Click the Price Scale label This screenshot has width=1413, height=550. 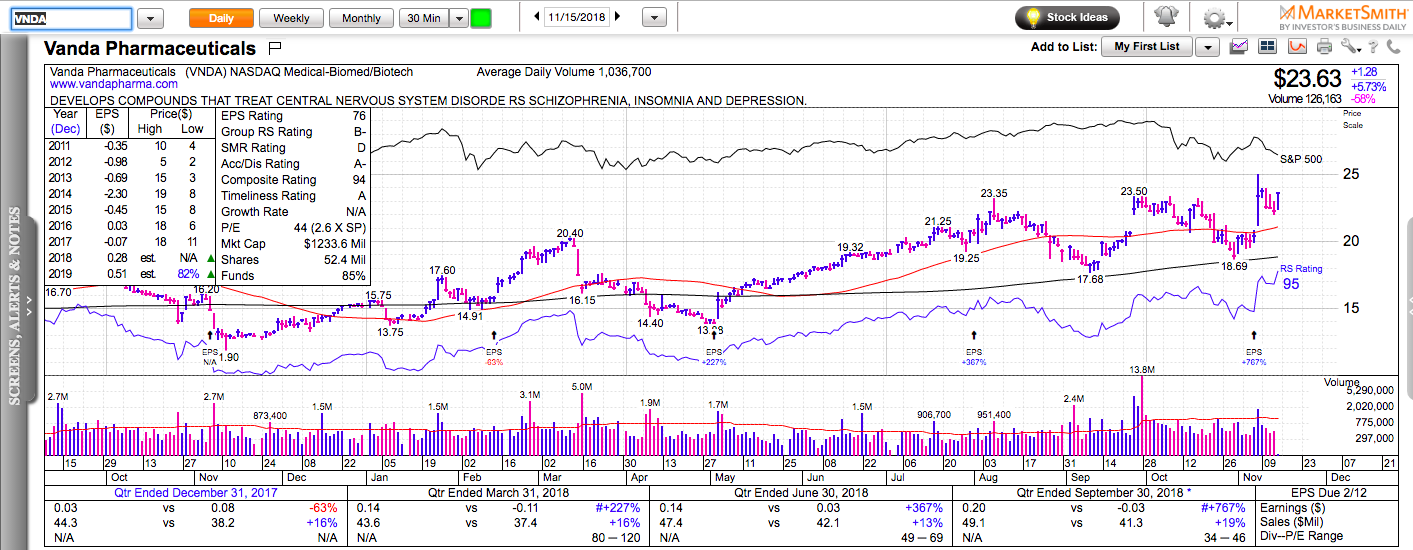click(x=1352, y=119)
